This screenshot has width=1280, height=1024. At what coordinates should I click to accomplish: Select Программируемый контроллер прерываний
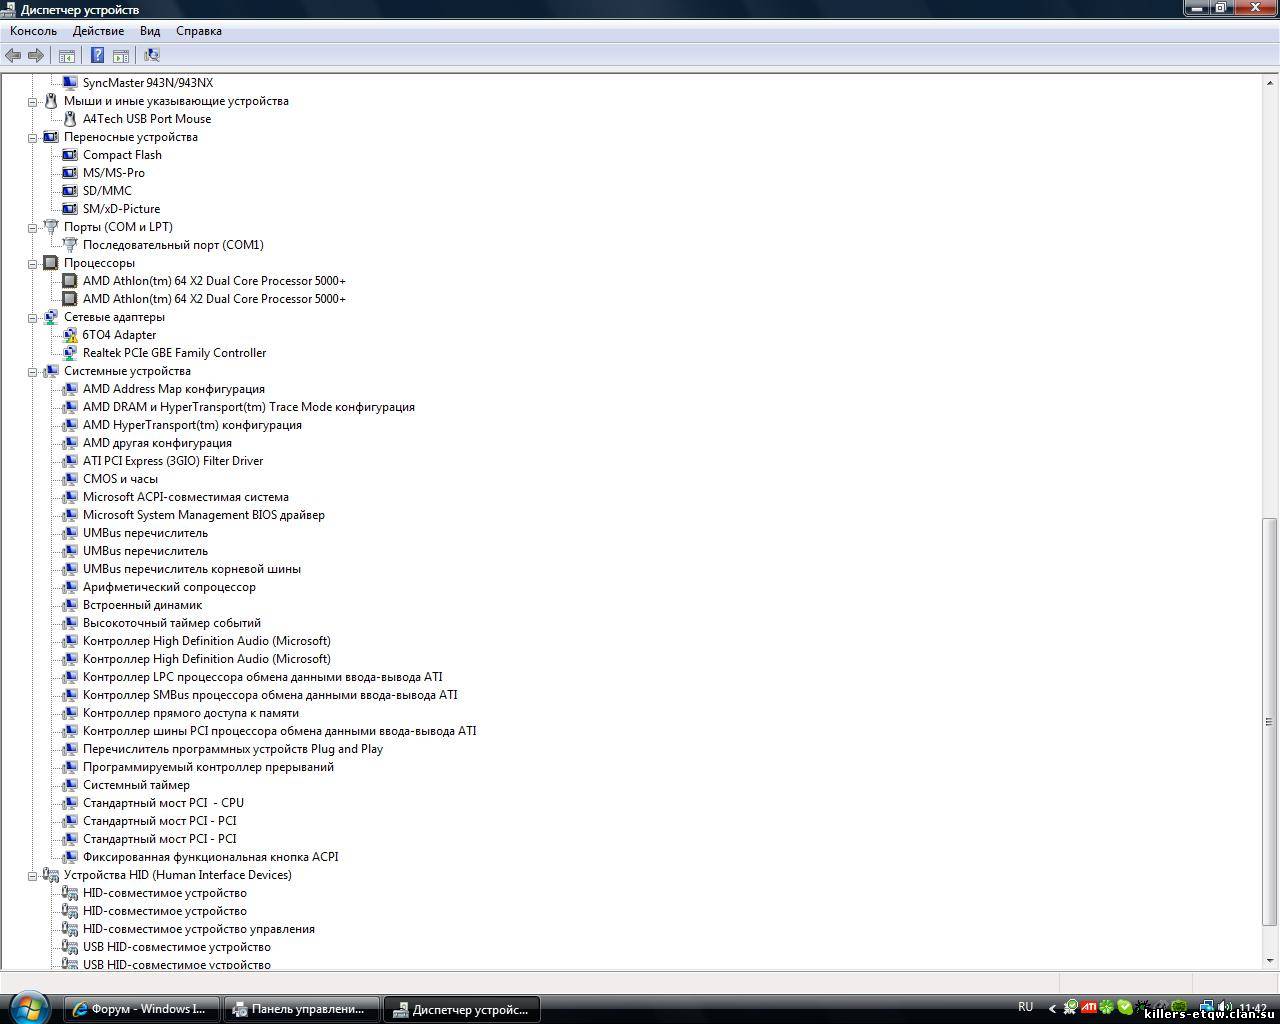(x=208, y=767)
